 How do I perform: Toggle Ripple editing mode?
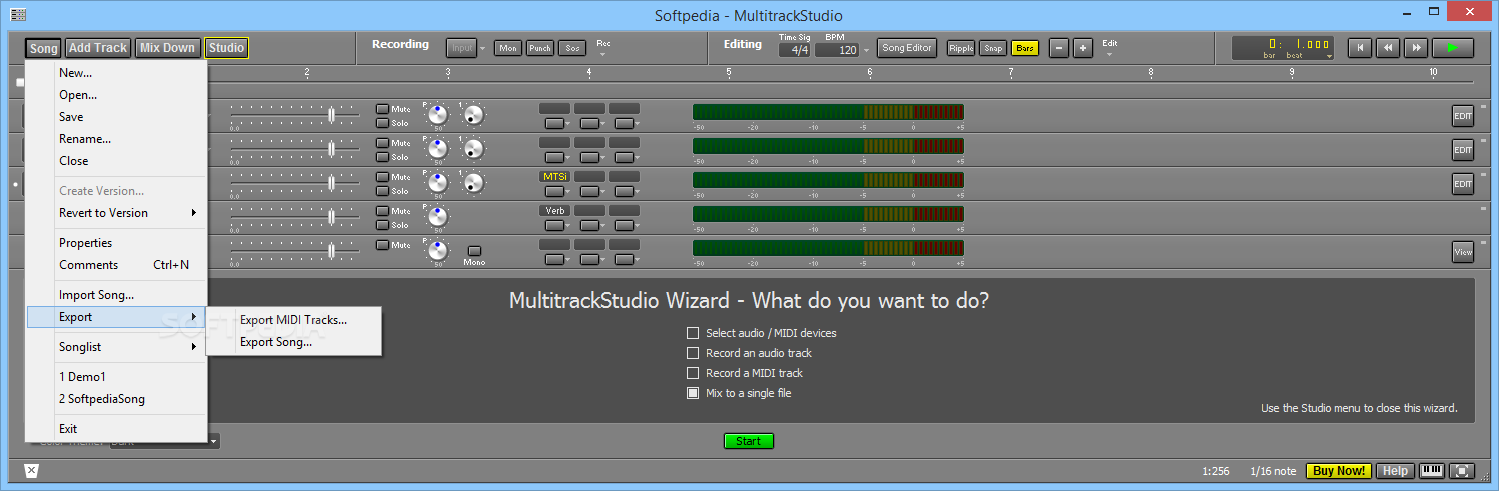click(x=961, y=48)
